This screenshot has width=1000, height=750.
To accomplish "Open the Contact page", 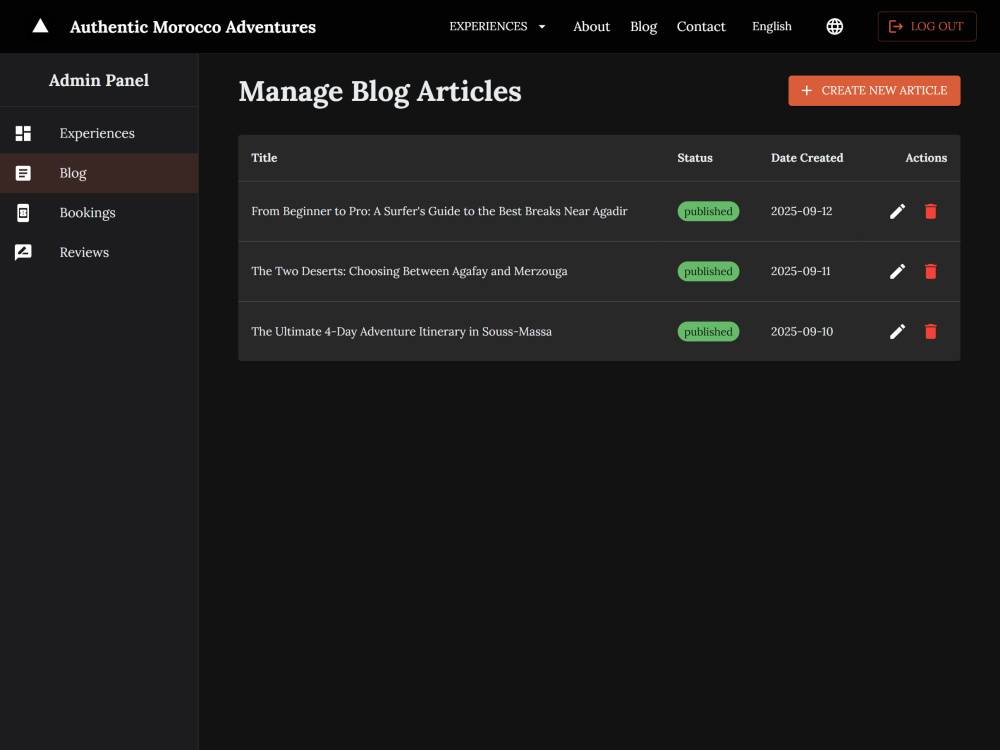I will point(701,26).
